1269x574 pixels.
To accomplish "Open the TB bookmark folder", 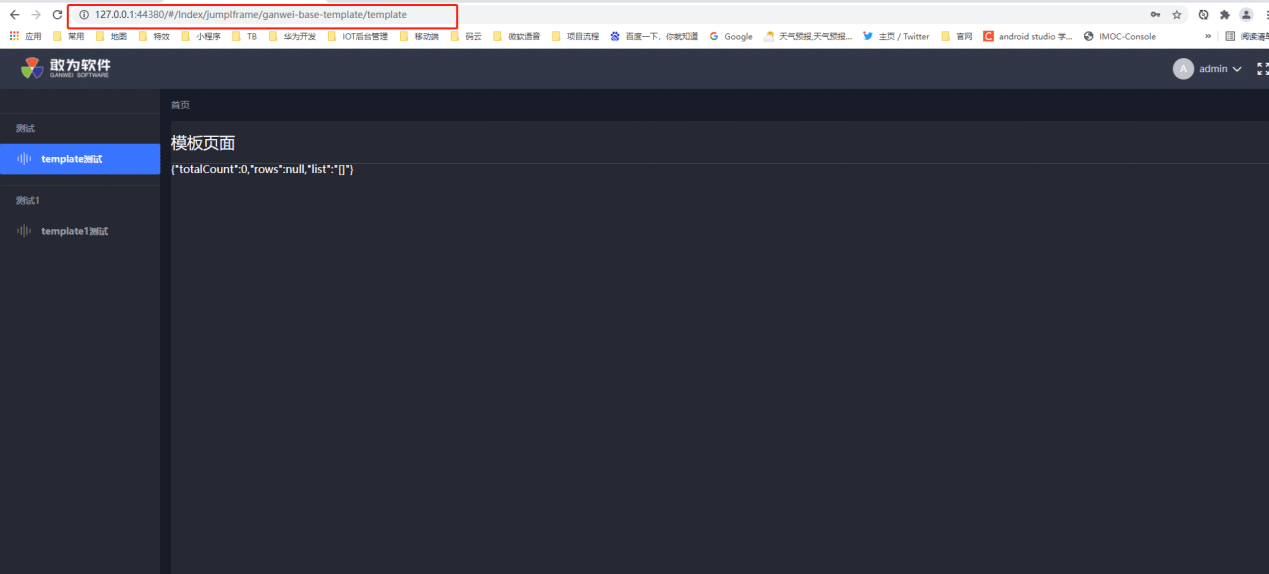I will click(244, 36).
